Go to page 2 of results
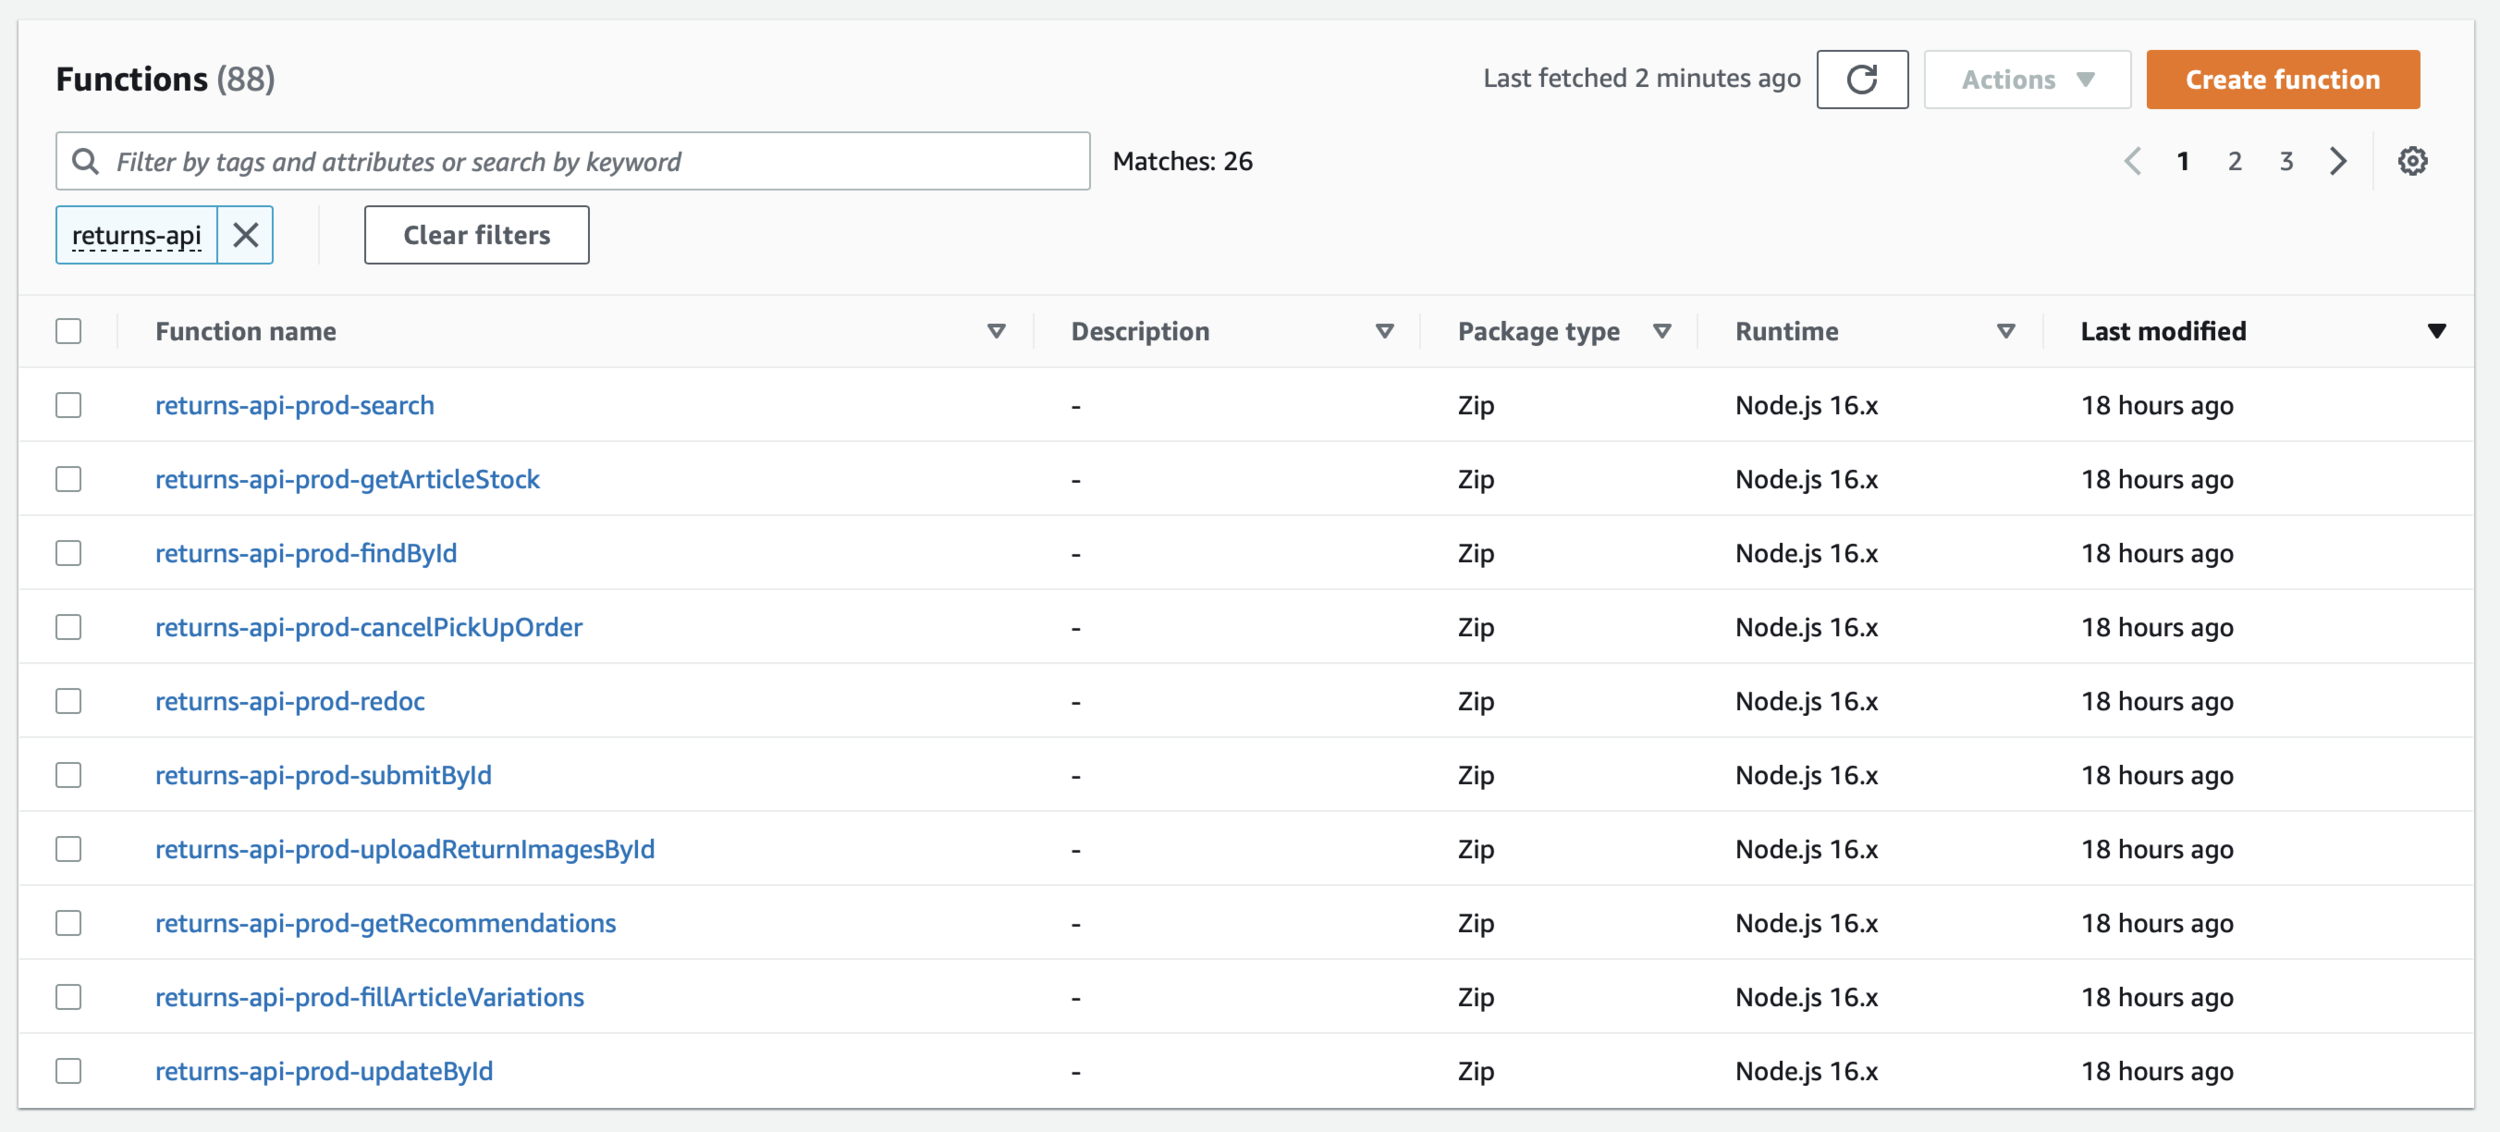 tap(2234, 161)
